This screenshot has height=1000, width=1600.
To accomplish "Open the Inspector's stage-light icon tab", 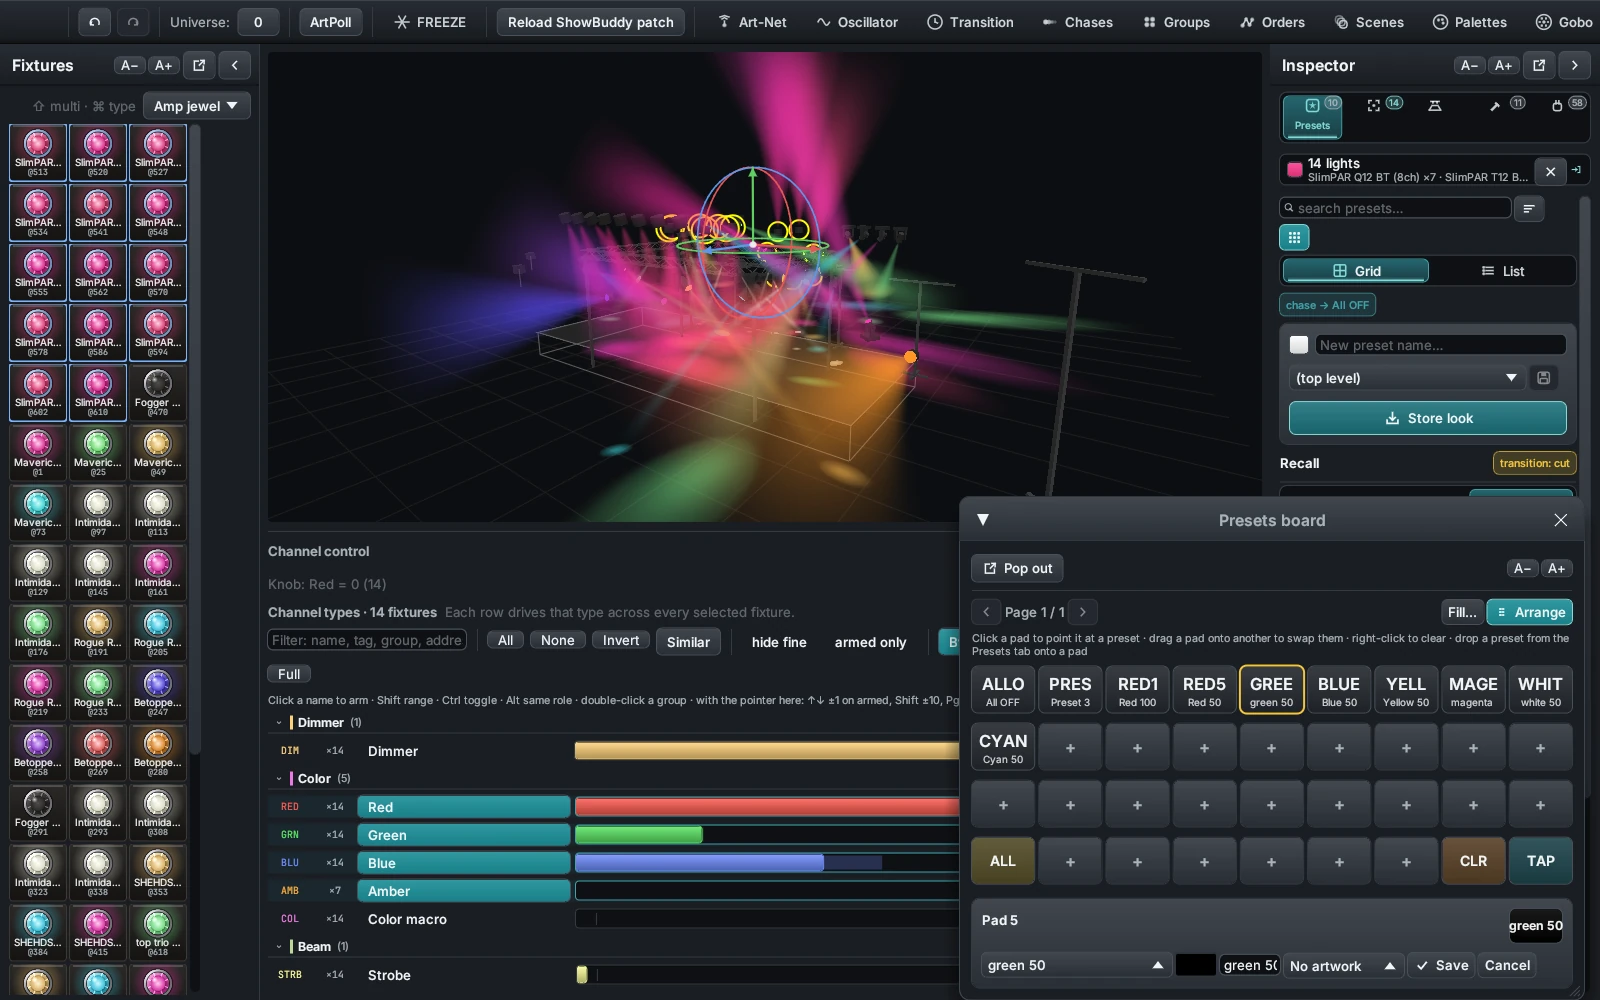I will coord(1435,105).
